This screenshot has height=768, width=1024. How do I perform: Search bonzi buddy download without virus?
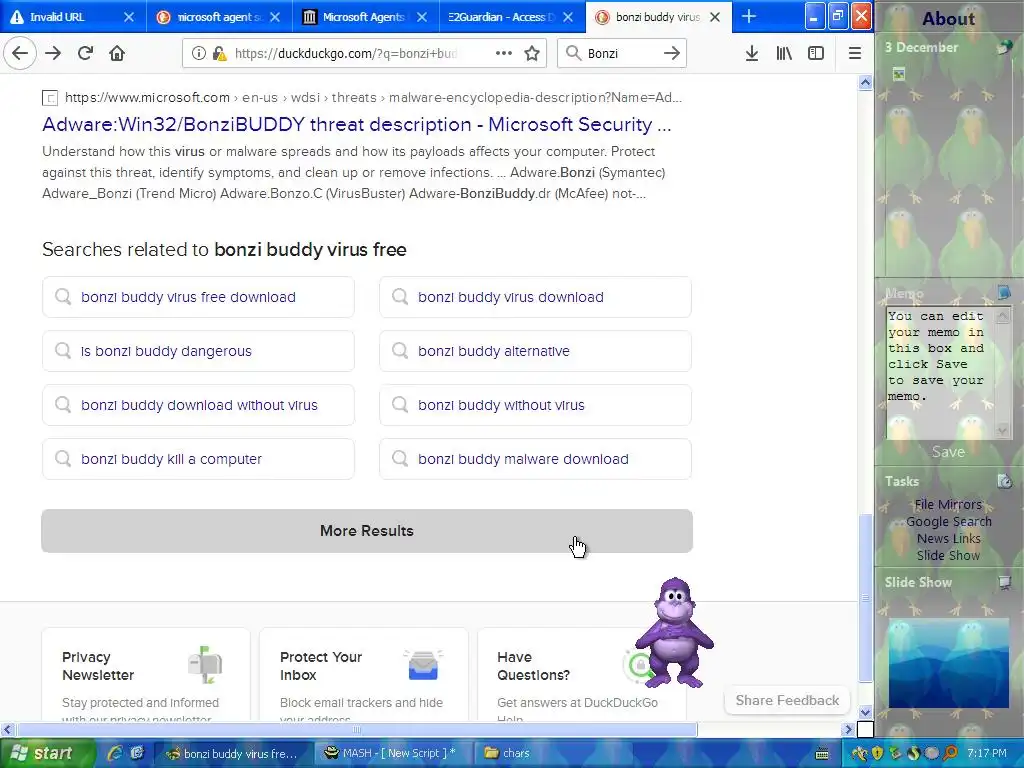(x=199, y=405)
